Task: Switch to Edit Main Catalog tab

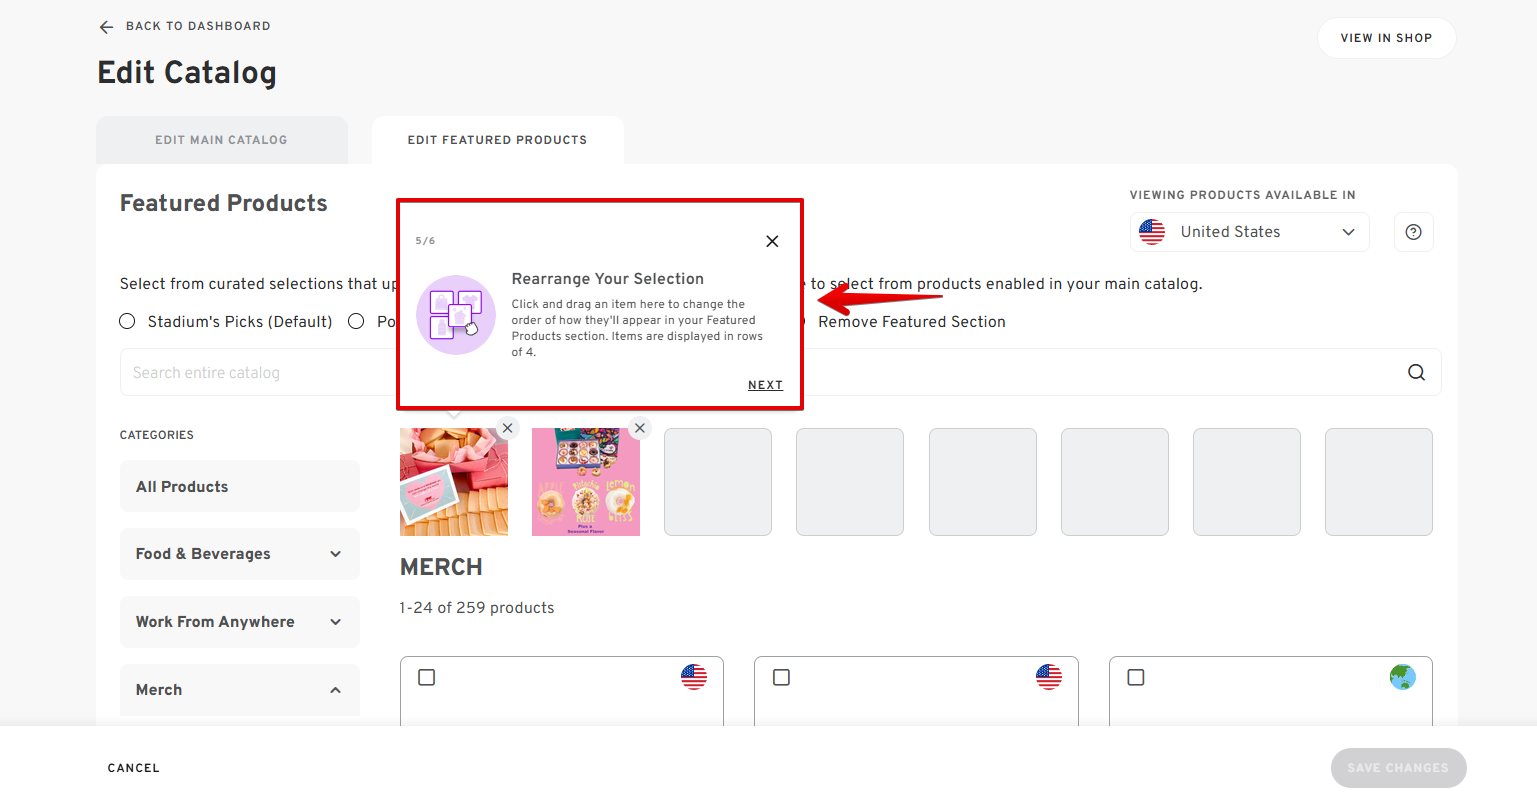Action: (x=221, y=140)
